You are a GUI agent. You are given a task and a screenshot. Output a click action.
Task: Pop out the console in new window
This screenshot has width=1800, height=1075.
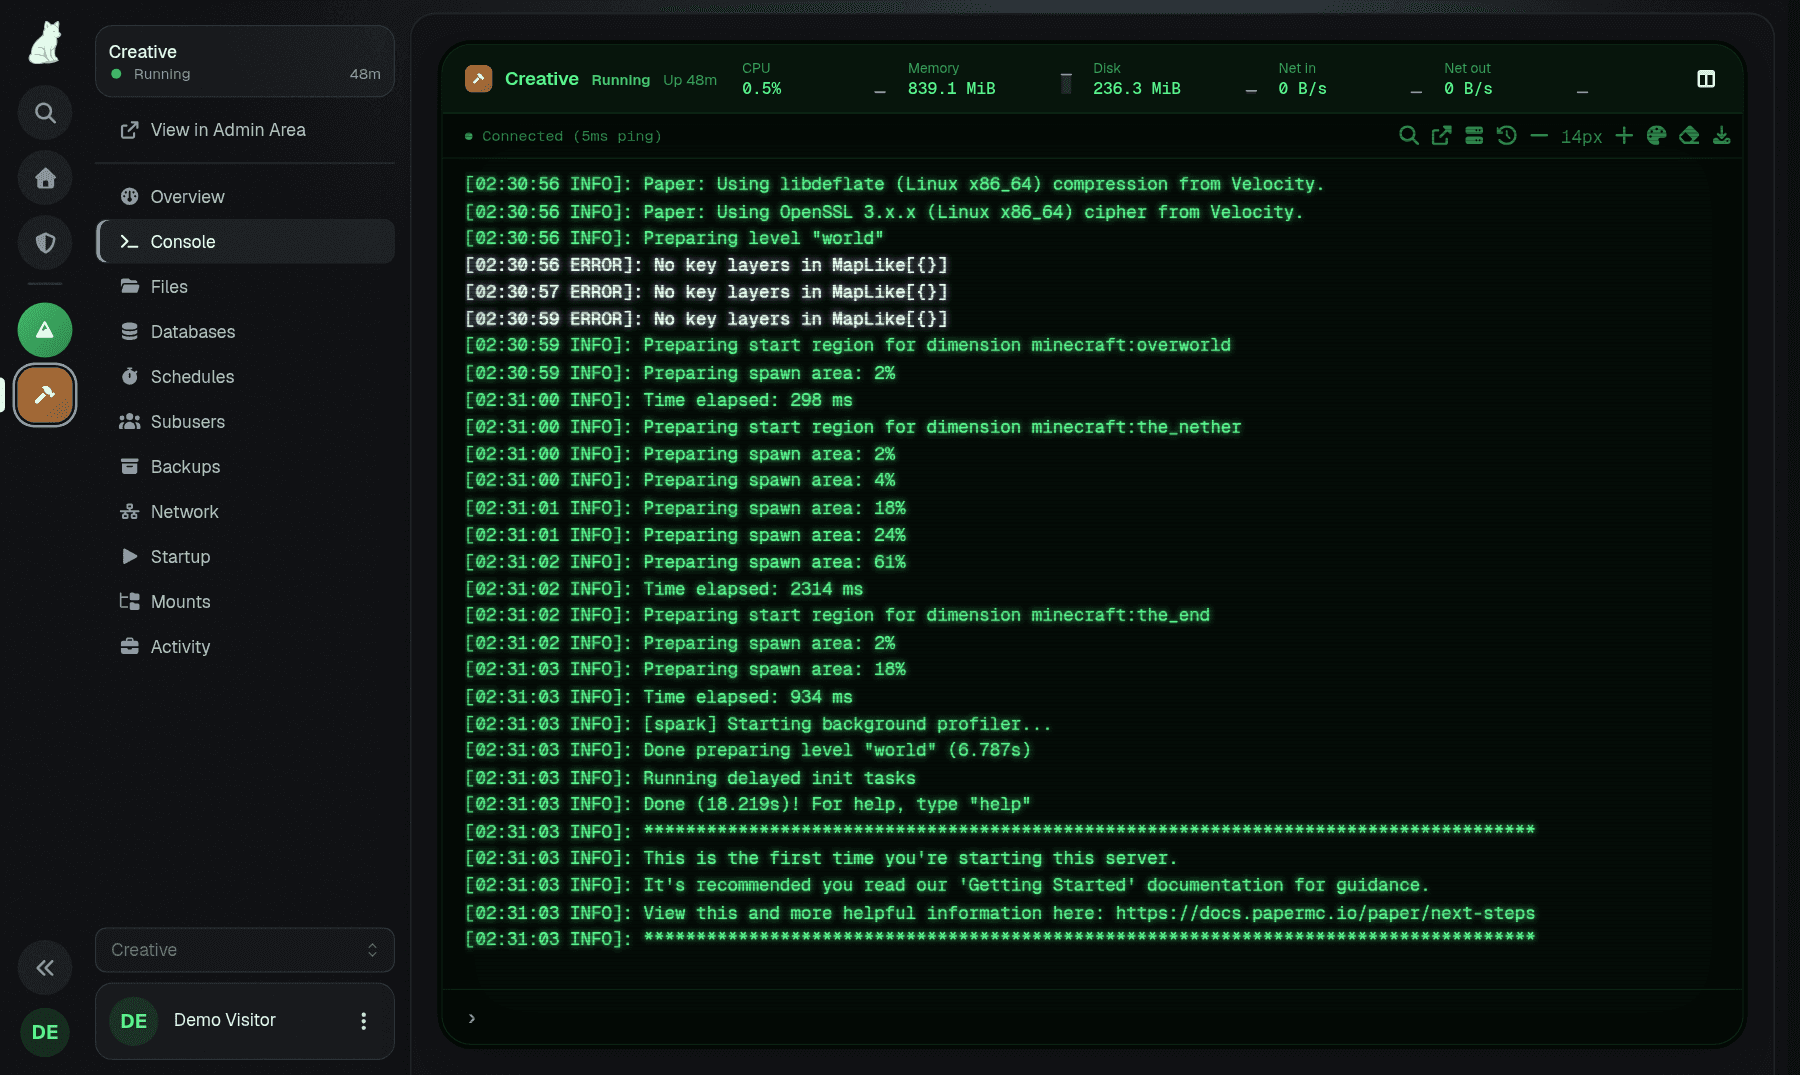1441,136
